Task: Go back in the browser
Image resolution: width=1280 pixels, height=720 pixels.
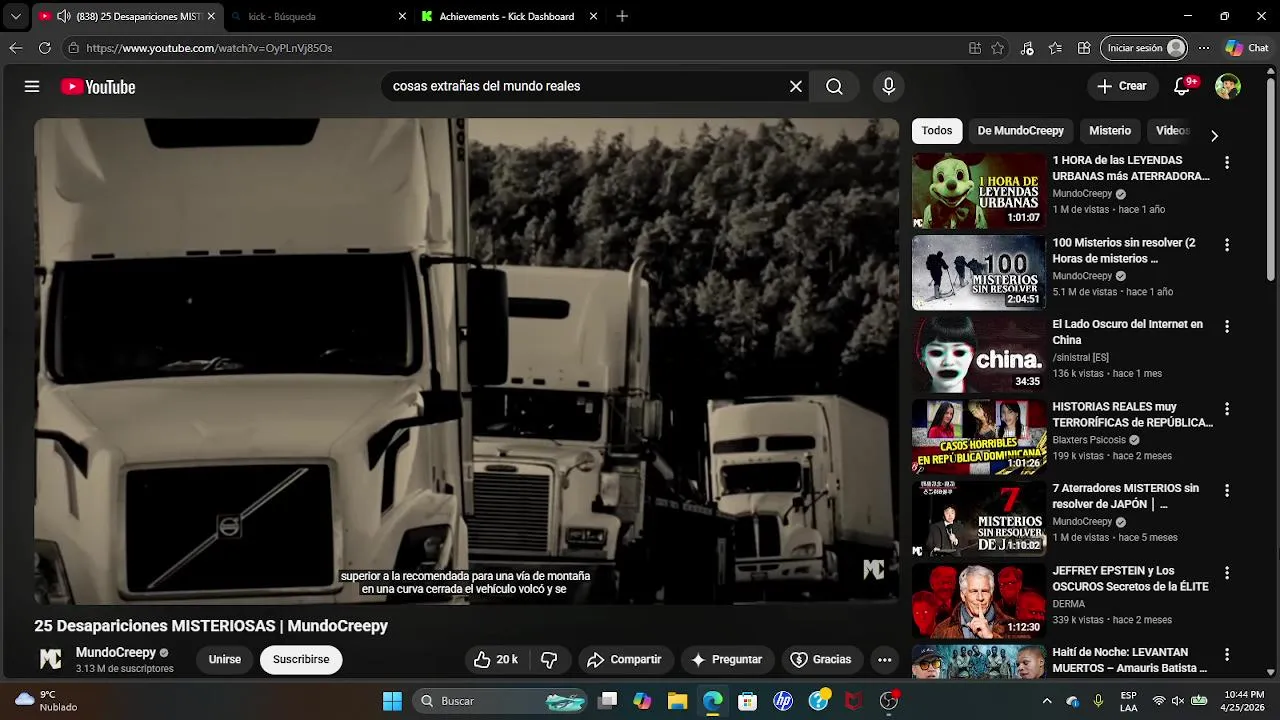Action: pyautogui.click(x=16, y=48)
